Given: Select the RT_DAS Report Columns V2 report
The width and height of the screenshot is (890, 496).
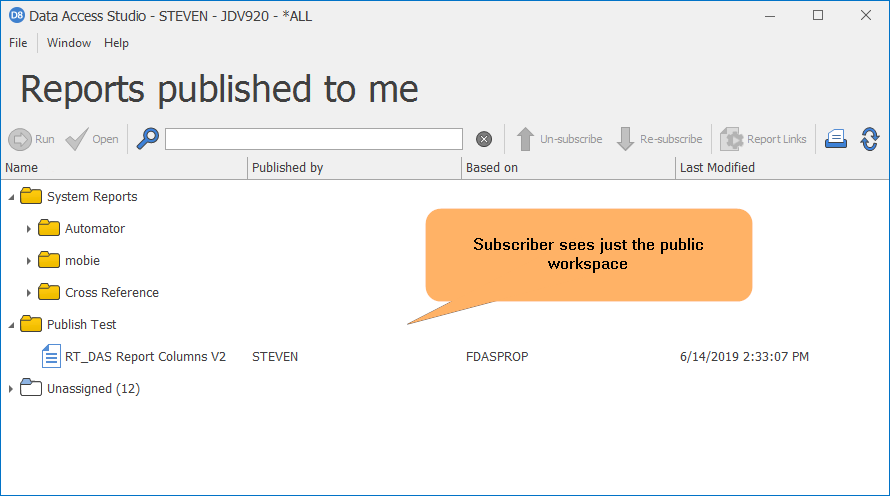Looking at the screenshot, I should [x=145, y=356].
